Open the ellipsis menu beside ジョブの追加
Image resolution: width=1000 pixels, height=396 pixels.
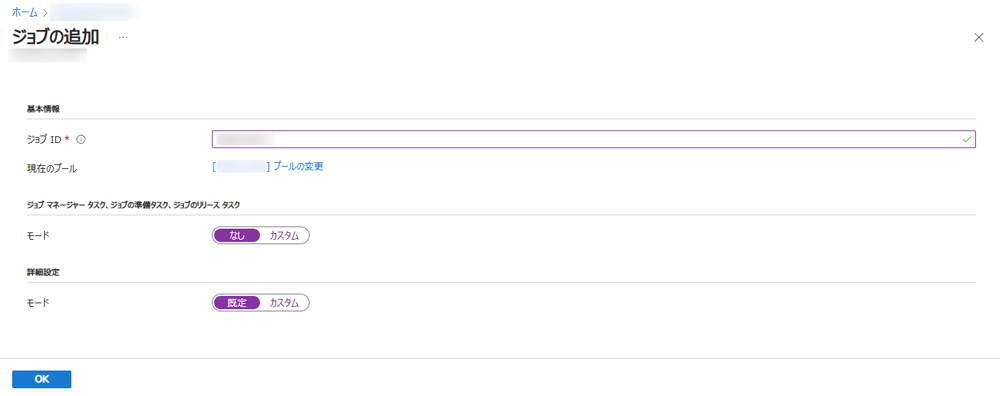click(123, 38)
